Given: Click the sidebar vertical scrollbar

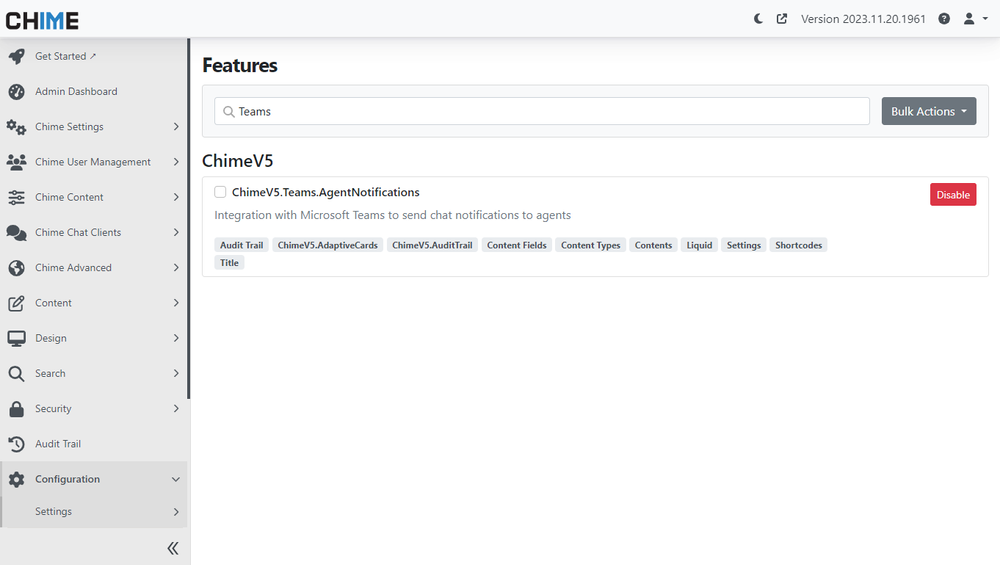Looking at the screenshot, I should [189, 219].
